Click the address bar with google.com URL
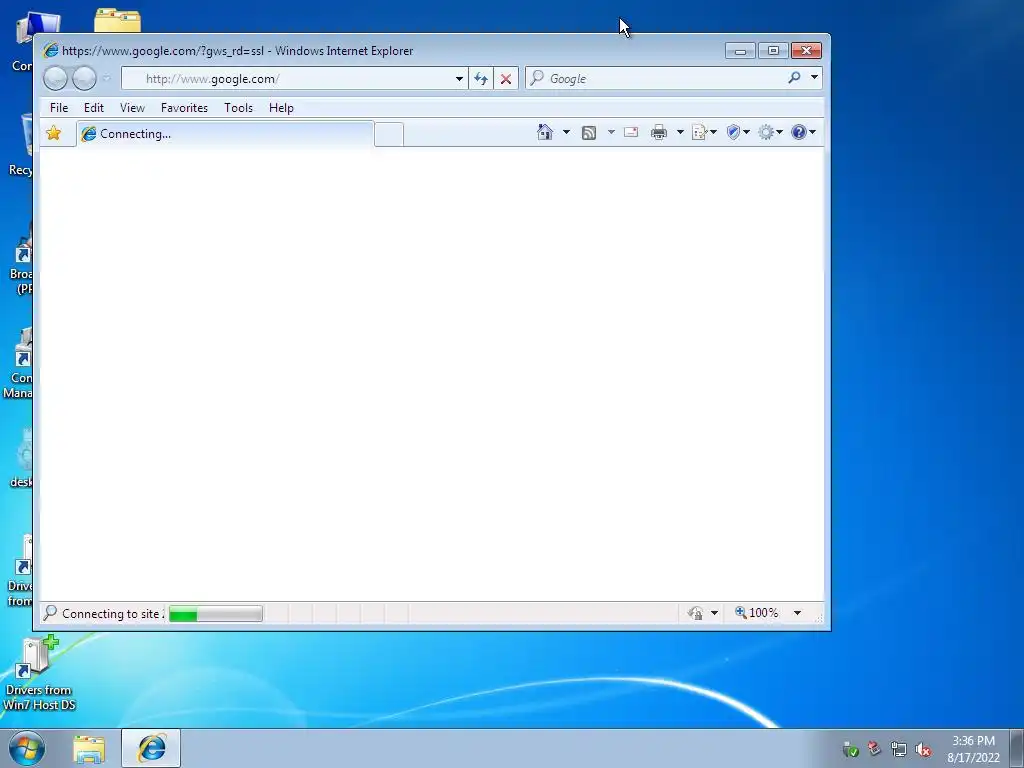Screen dimensions: 1024x768 click(x=287, y=78)
